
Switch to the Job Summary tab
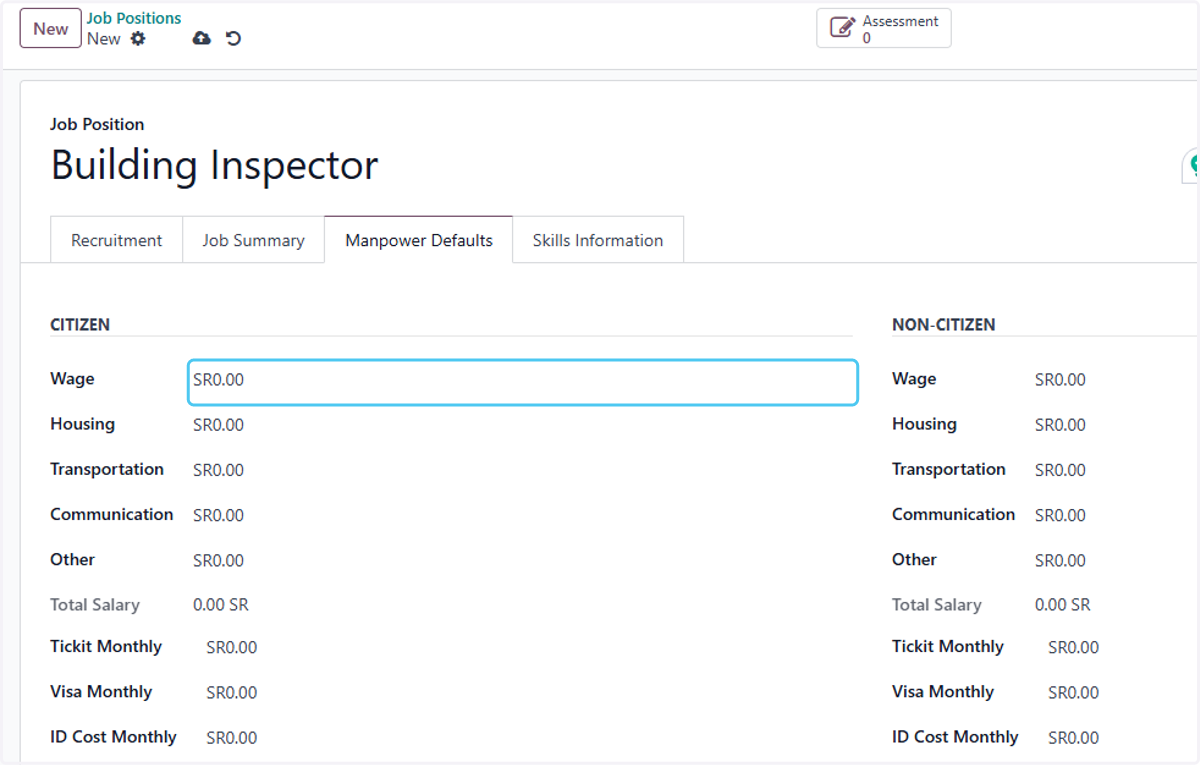click(x=253, y=240)
